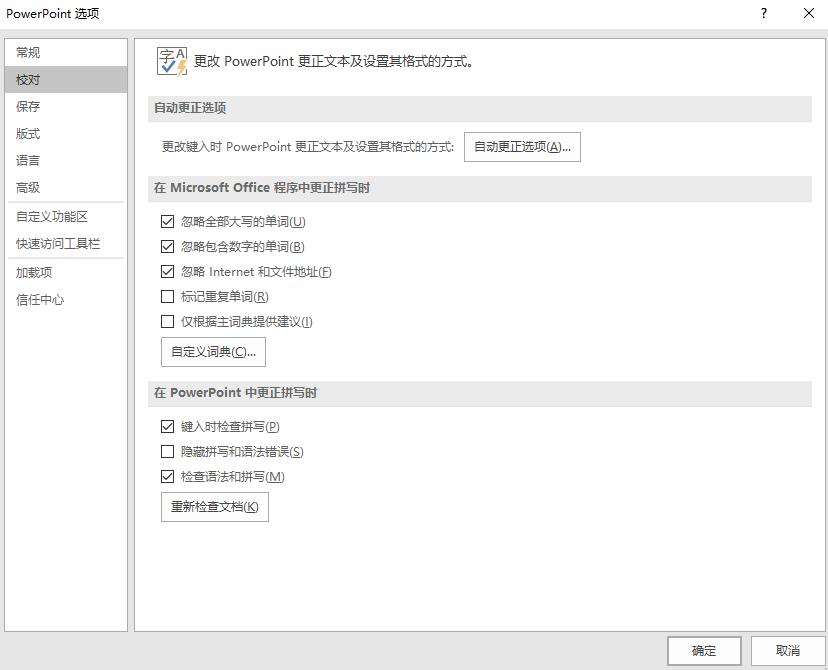
Task: Select the 校对 category
Action: click(x=66, y=80)
